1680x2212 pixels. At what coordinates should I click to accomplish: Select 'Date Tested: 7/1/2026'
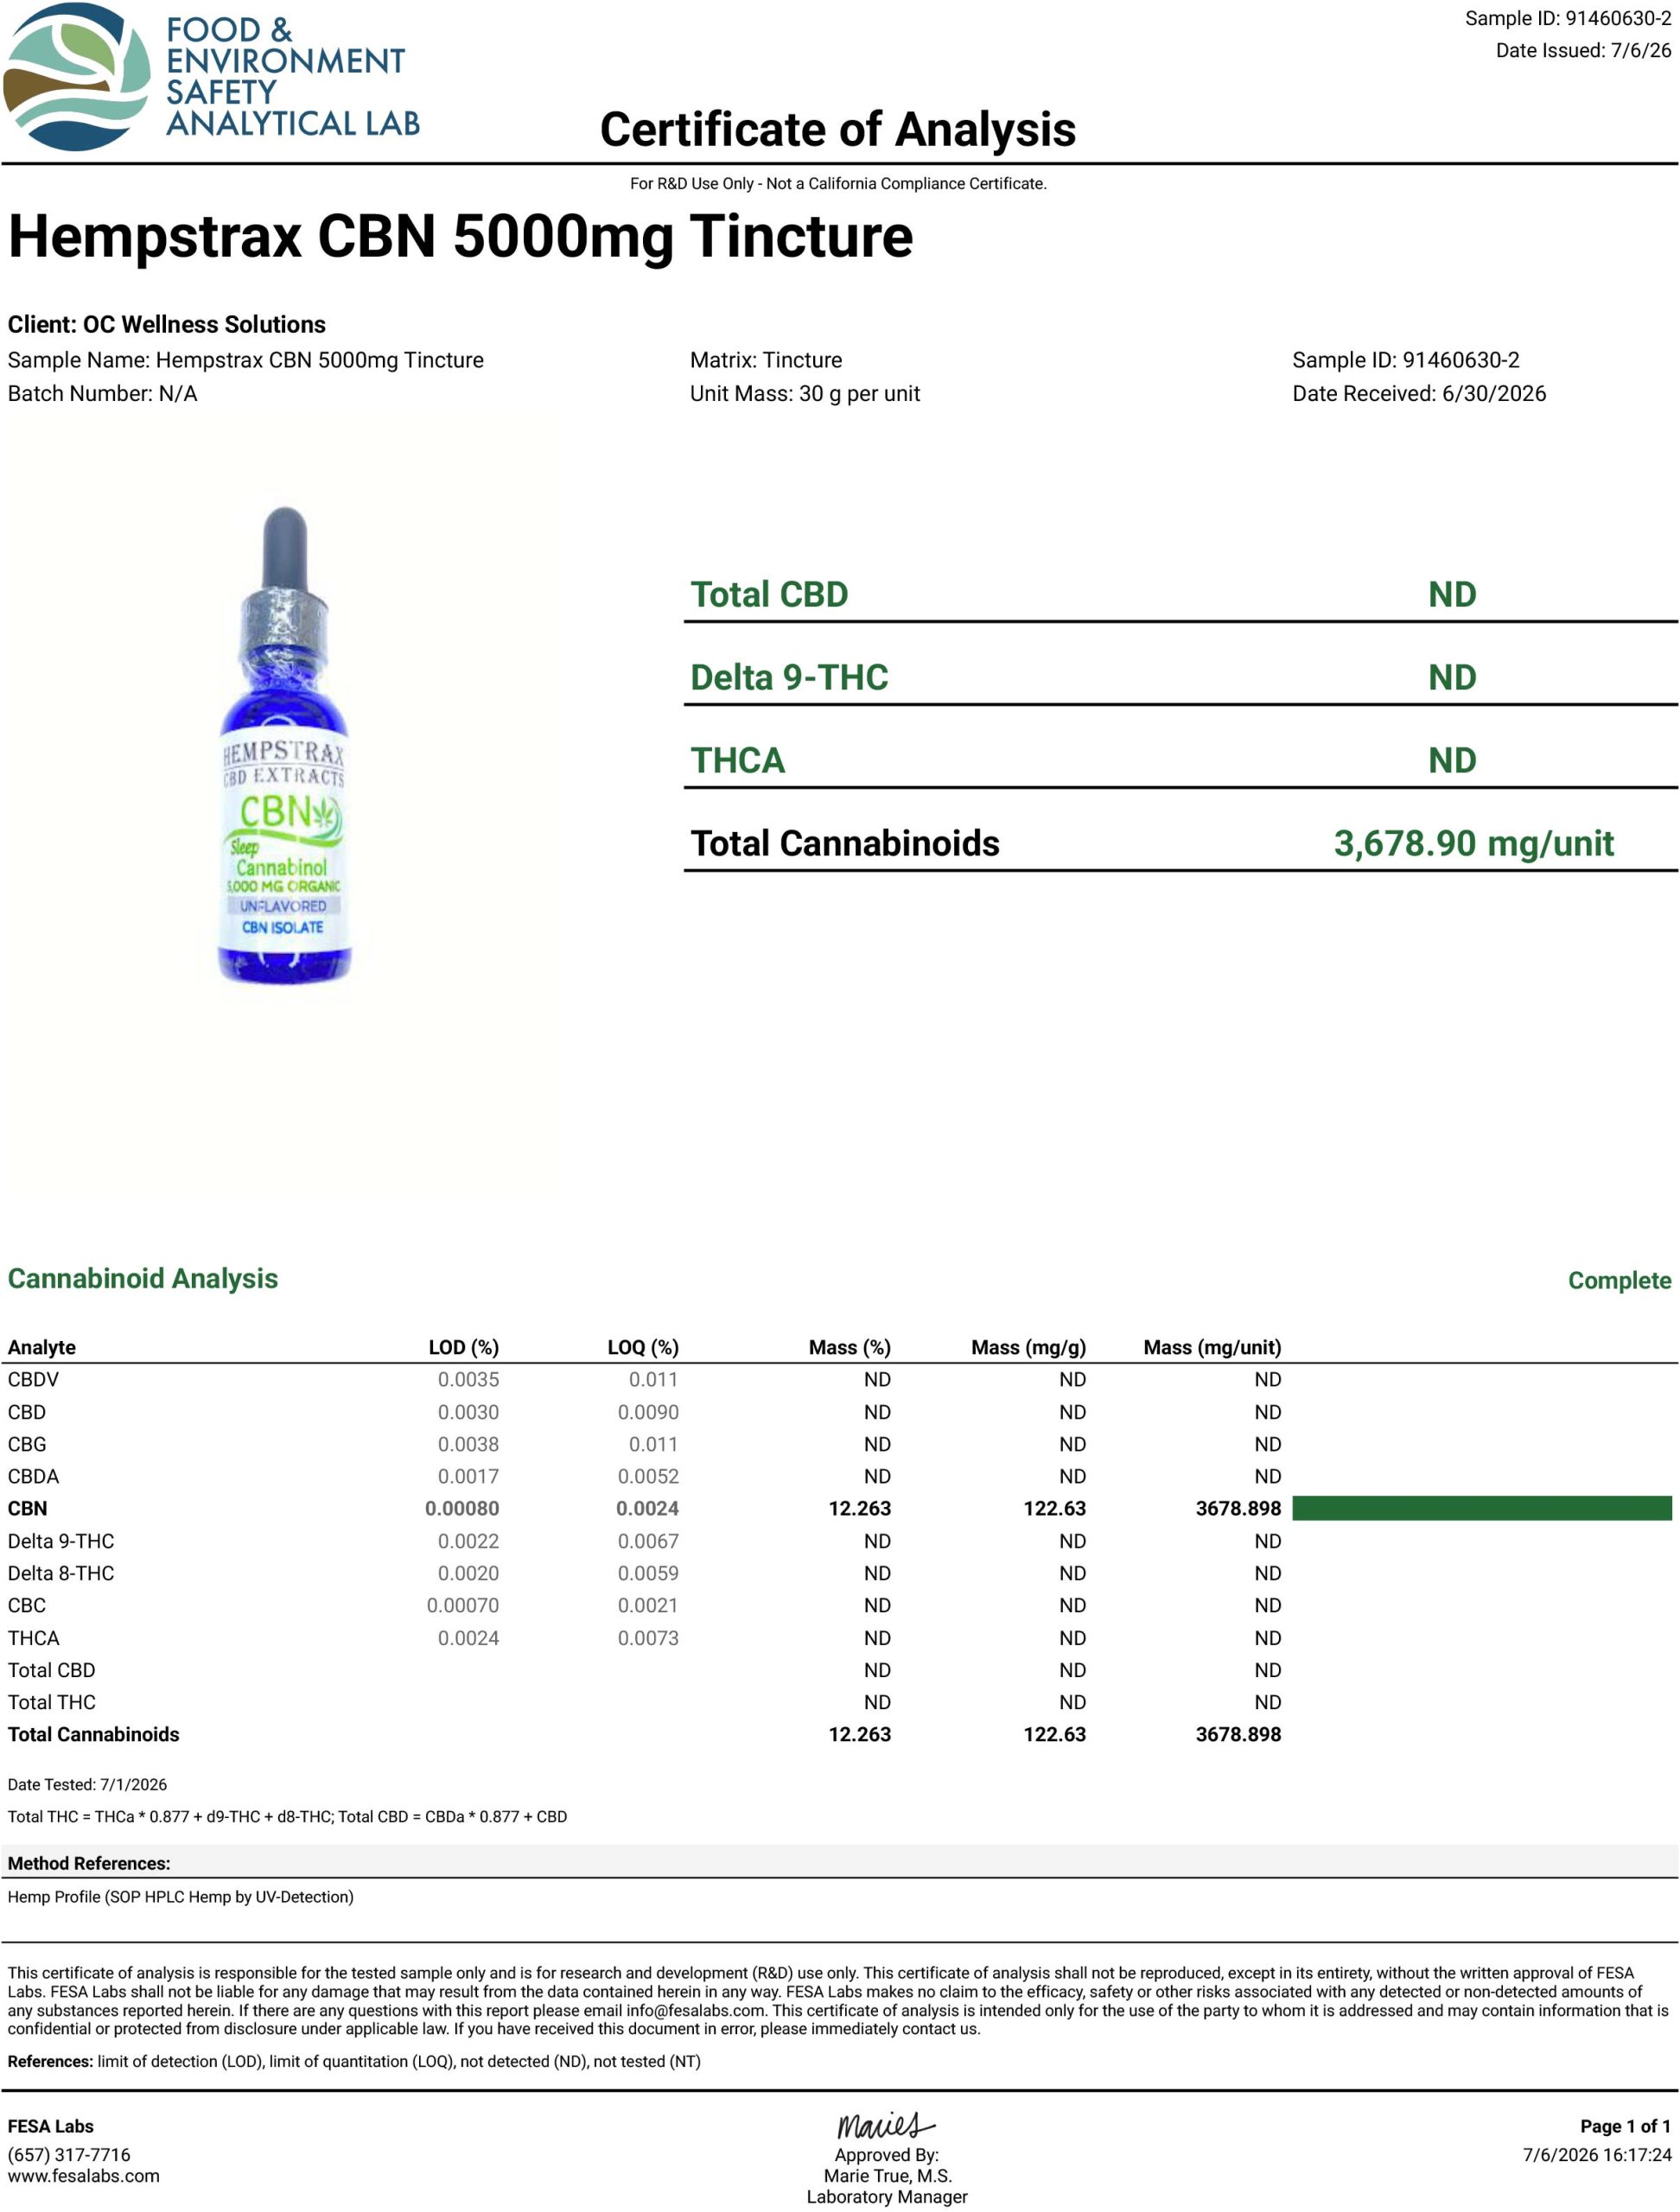(87, 1785)
